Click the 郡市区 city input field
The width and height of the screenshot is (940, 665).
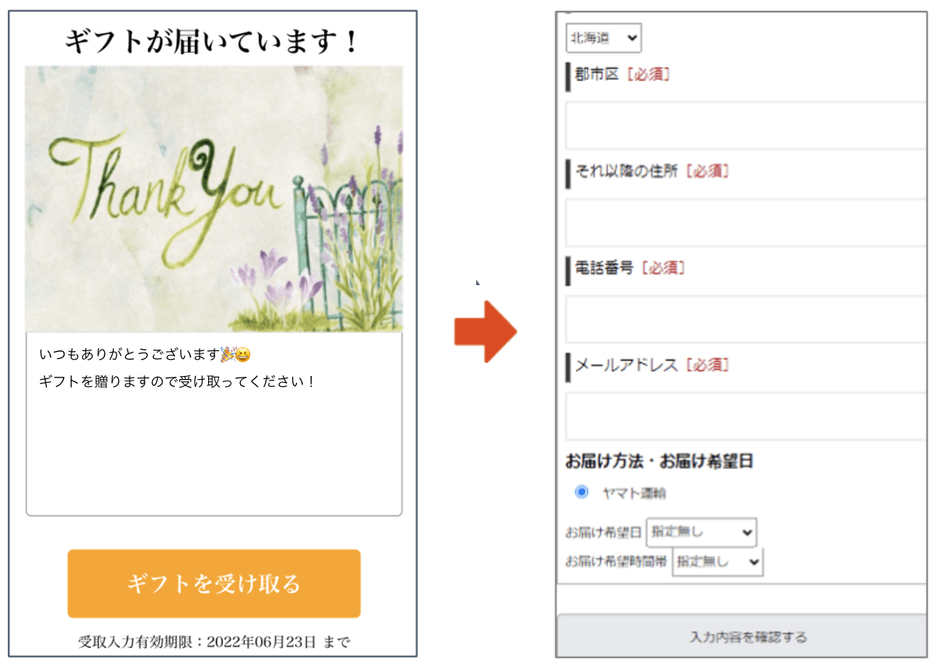[745, 125]
